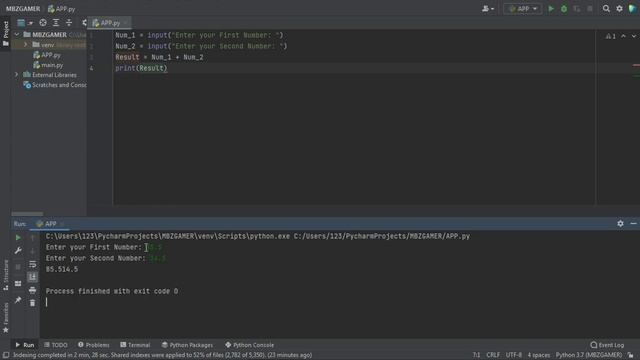Viewport: 640px width, 360px height.
Task: Toggle the Structure side tool window
Action: click(5, 275)
